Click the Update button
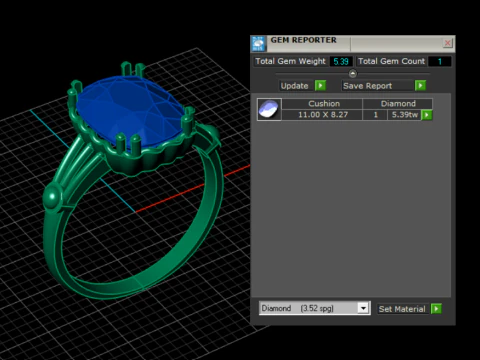This screenshot has height=360, width=480. [x=295, y=86]
